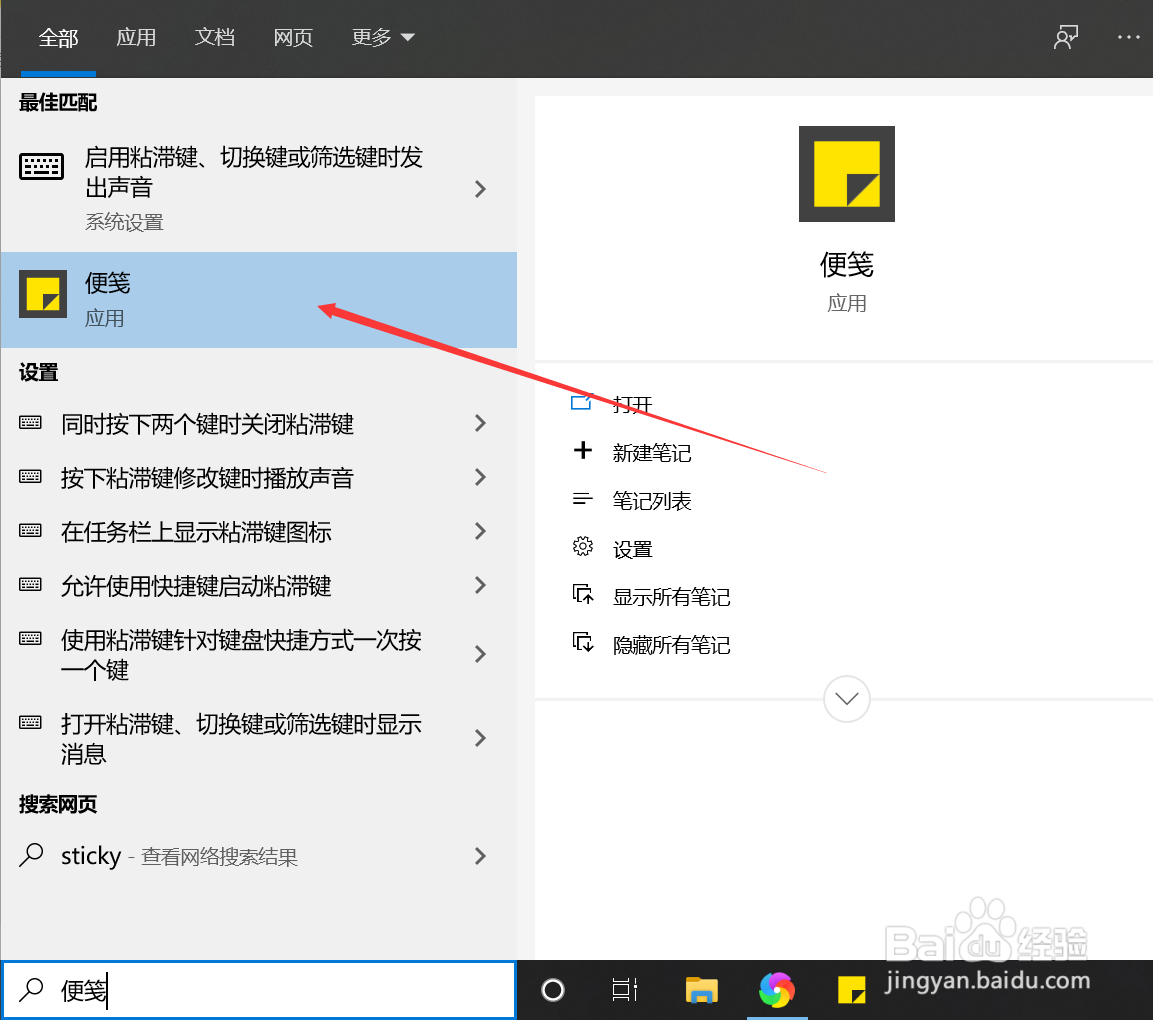
Task: Click the large yellow 便笺 app tile
Action: click(846, 173)
